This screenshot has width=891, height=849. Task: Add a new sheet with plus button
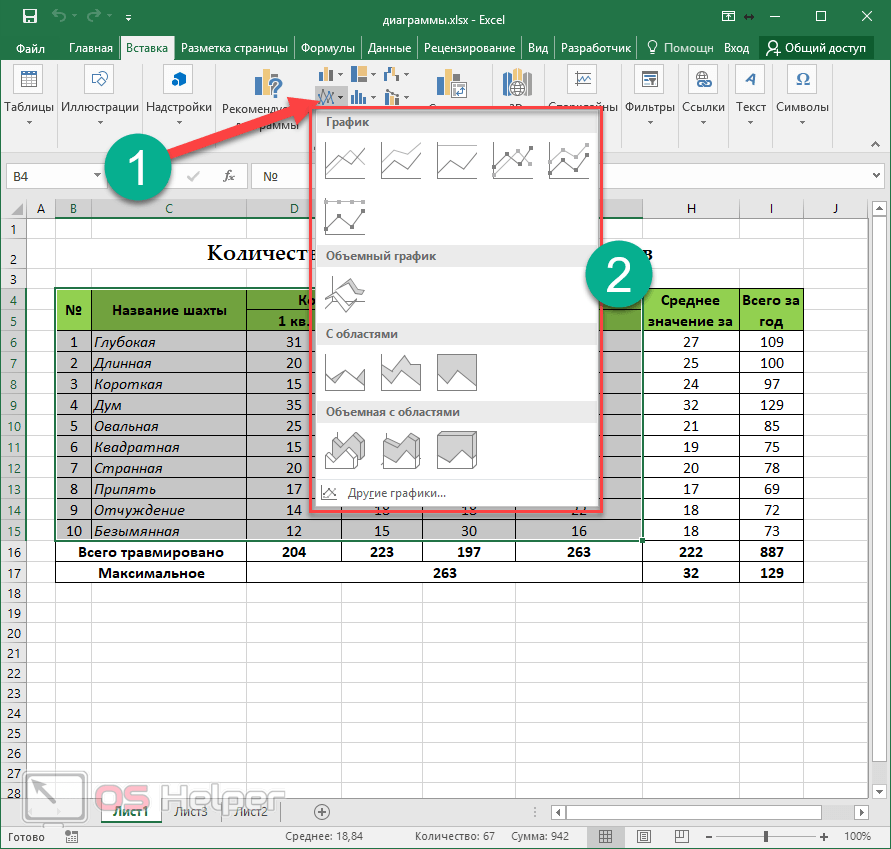pos(322,811)
